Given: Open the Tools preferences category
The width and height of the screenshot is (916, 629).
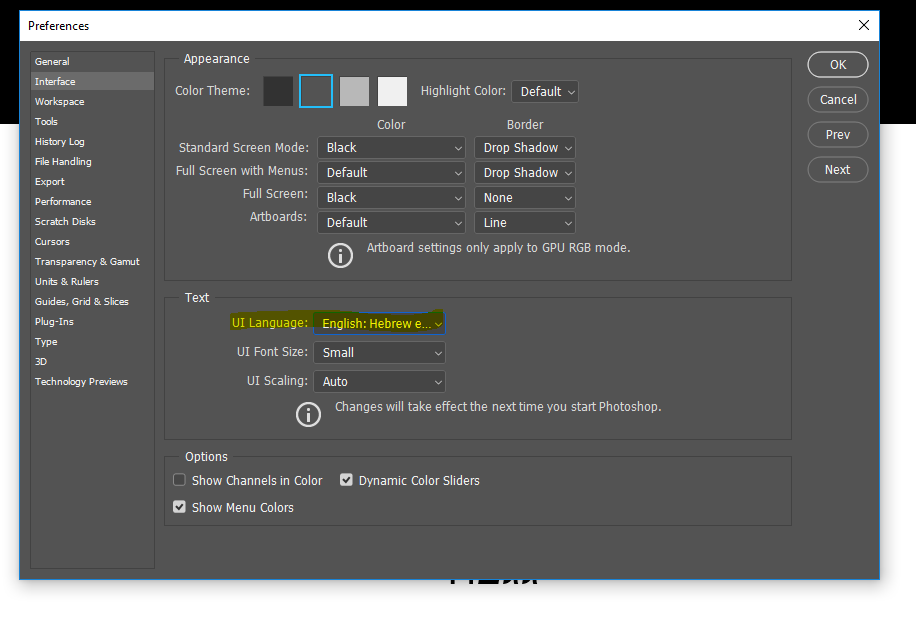Looking at the screenshot, I should click(92, 121).
